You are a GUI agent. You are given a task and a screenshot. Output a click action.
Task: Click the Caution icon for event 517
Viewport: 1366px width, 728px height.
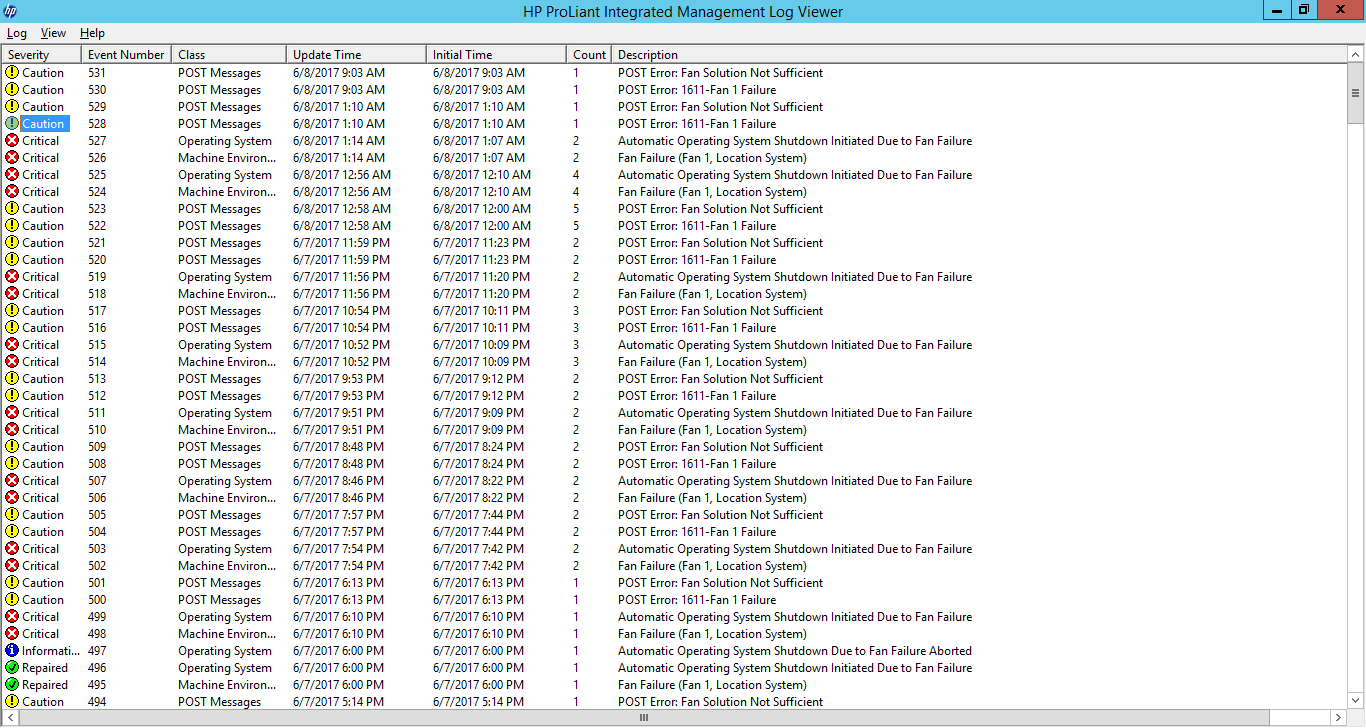coord(12,311)
